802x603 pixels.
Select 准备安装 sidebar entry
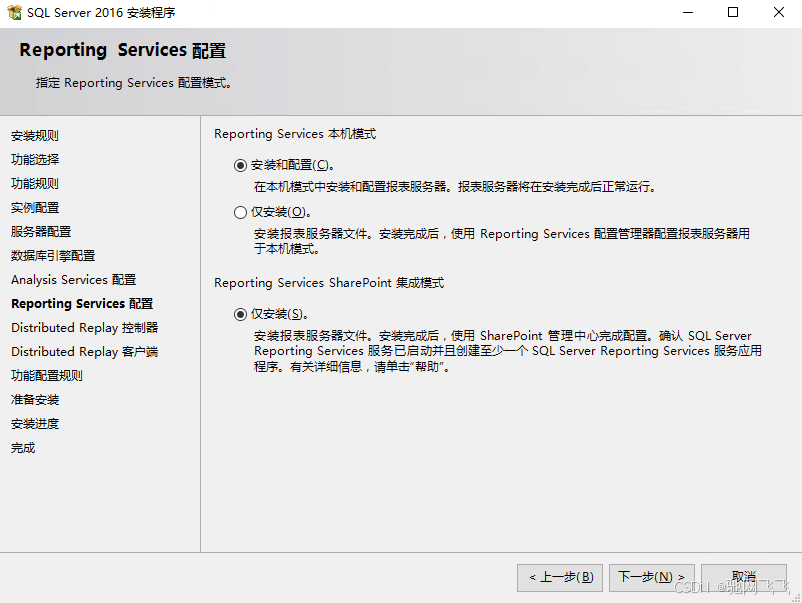click(35, 400)
